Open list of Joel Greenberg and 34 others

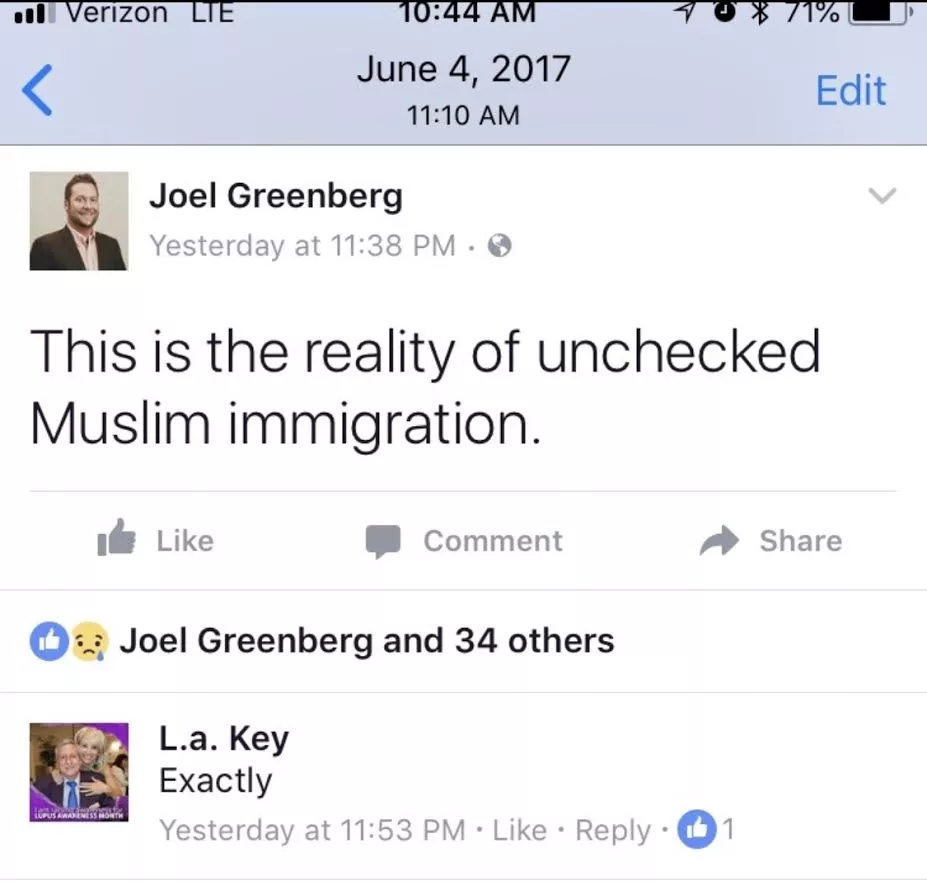pyautogui.click(x=367, y=641)
